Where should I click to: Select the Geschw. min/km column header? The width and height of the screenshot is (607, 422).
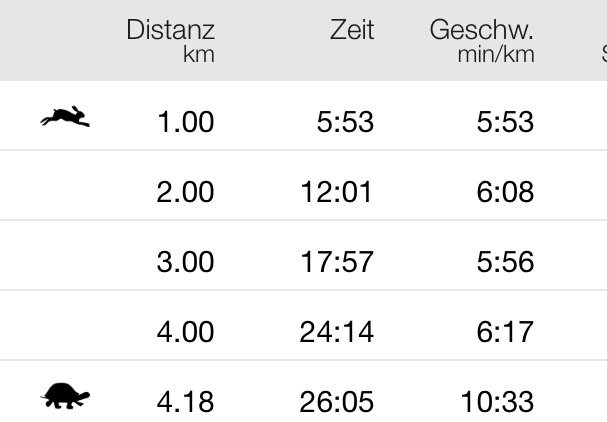point(482,40)
